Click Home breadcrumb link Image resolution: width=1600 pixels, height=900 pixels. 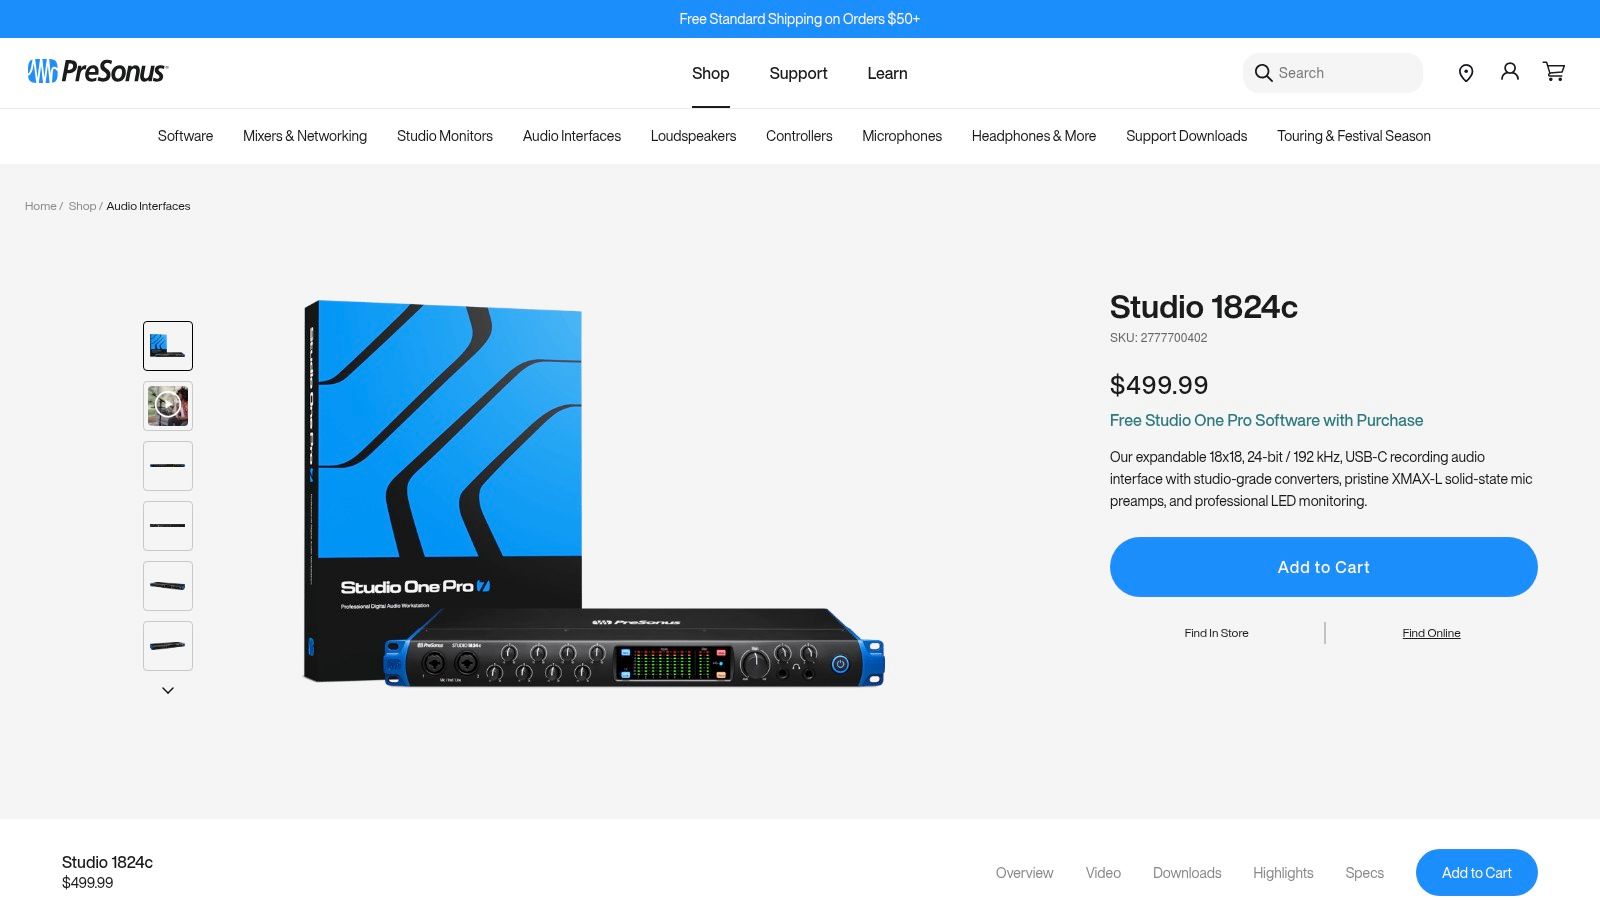click(x=41, y=206)
